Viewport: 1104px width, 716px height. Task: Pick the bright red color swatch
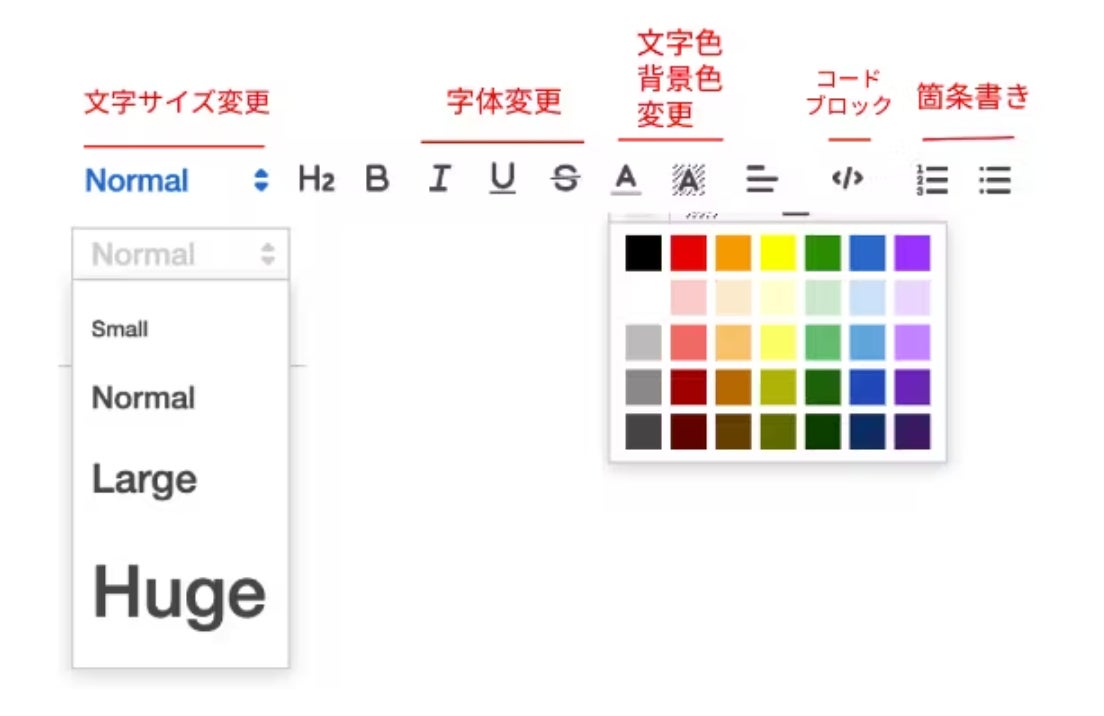[688, 253]
